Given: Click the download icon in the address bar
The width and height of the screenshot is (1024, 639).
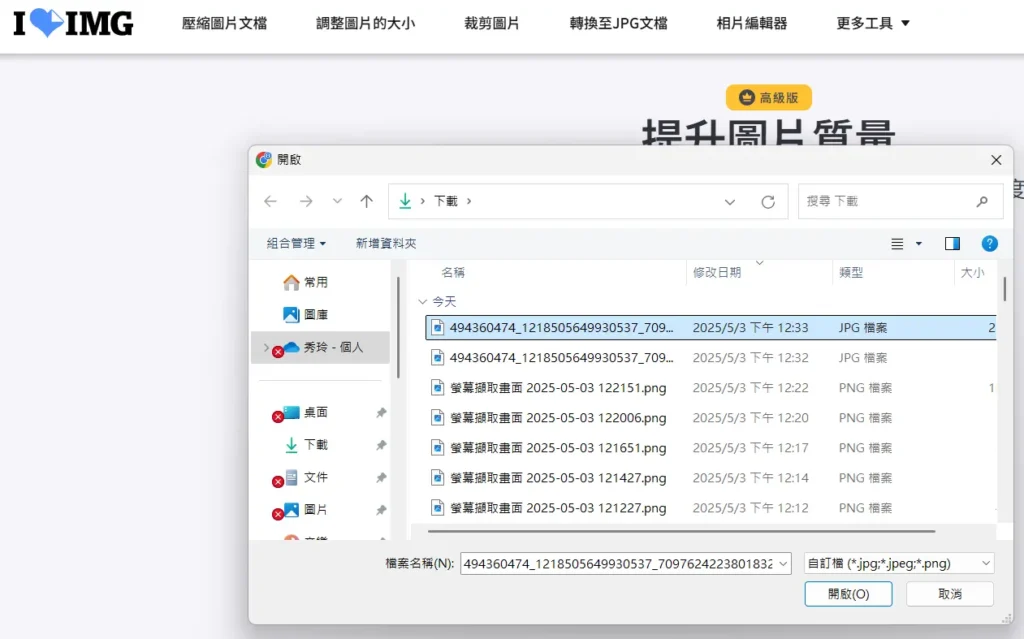Looking at the screenshot, I should point(405,201).
